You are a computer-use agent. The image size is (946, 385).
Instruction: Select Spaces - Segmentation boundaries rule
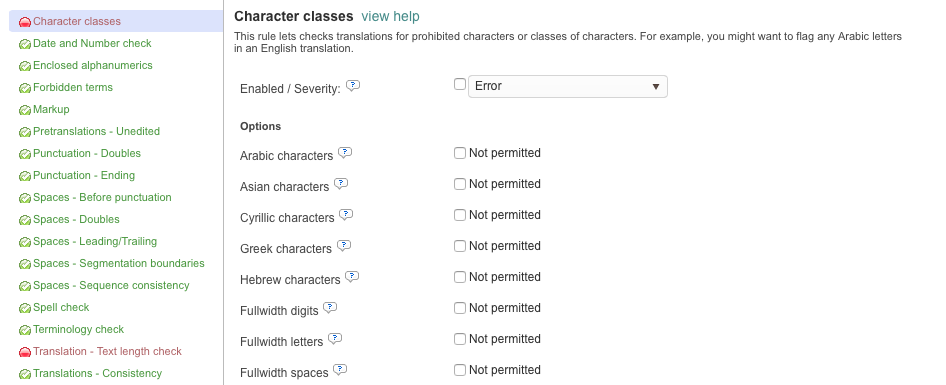coord(119,263)
